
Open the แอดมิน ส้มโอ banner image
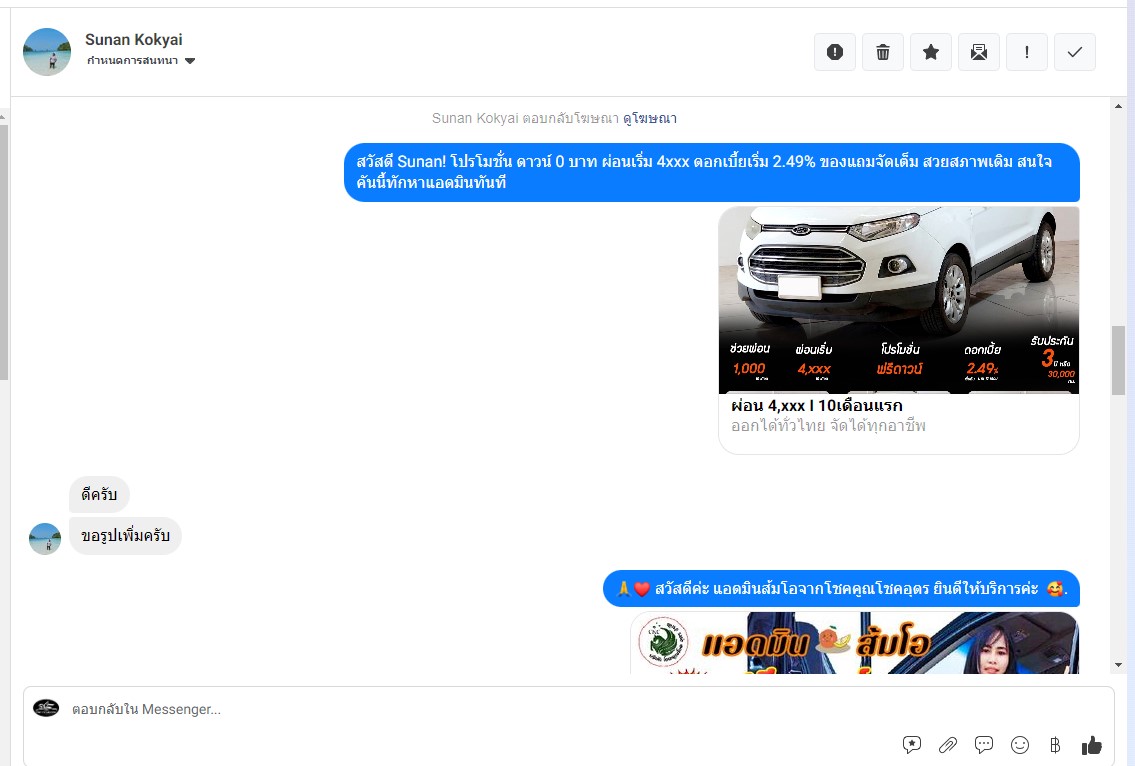click(x=854, y=643)
